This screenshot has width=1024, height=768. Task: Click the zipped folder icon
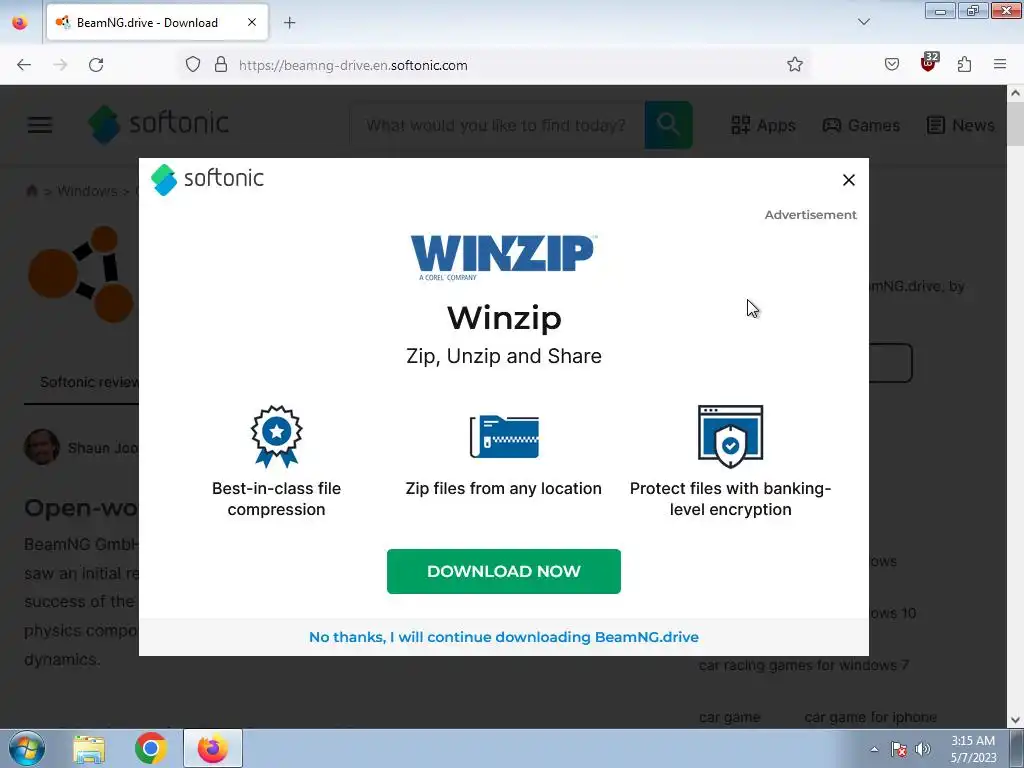504,436
